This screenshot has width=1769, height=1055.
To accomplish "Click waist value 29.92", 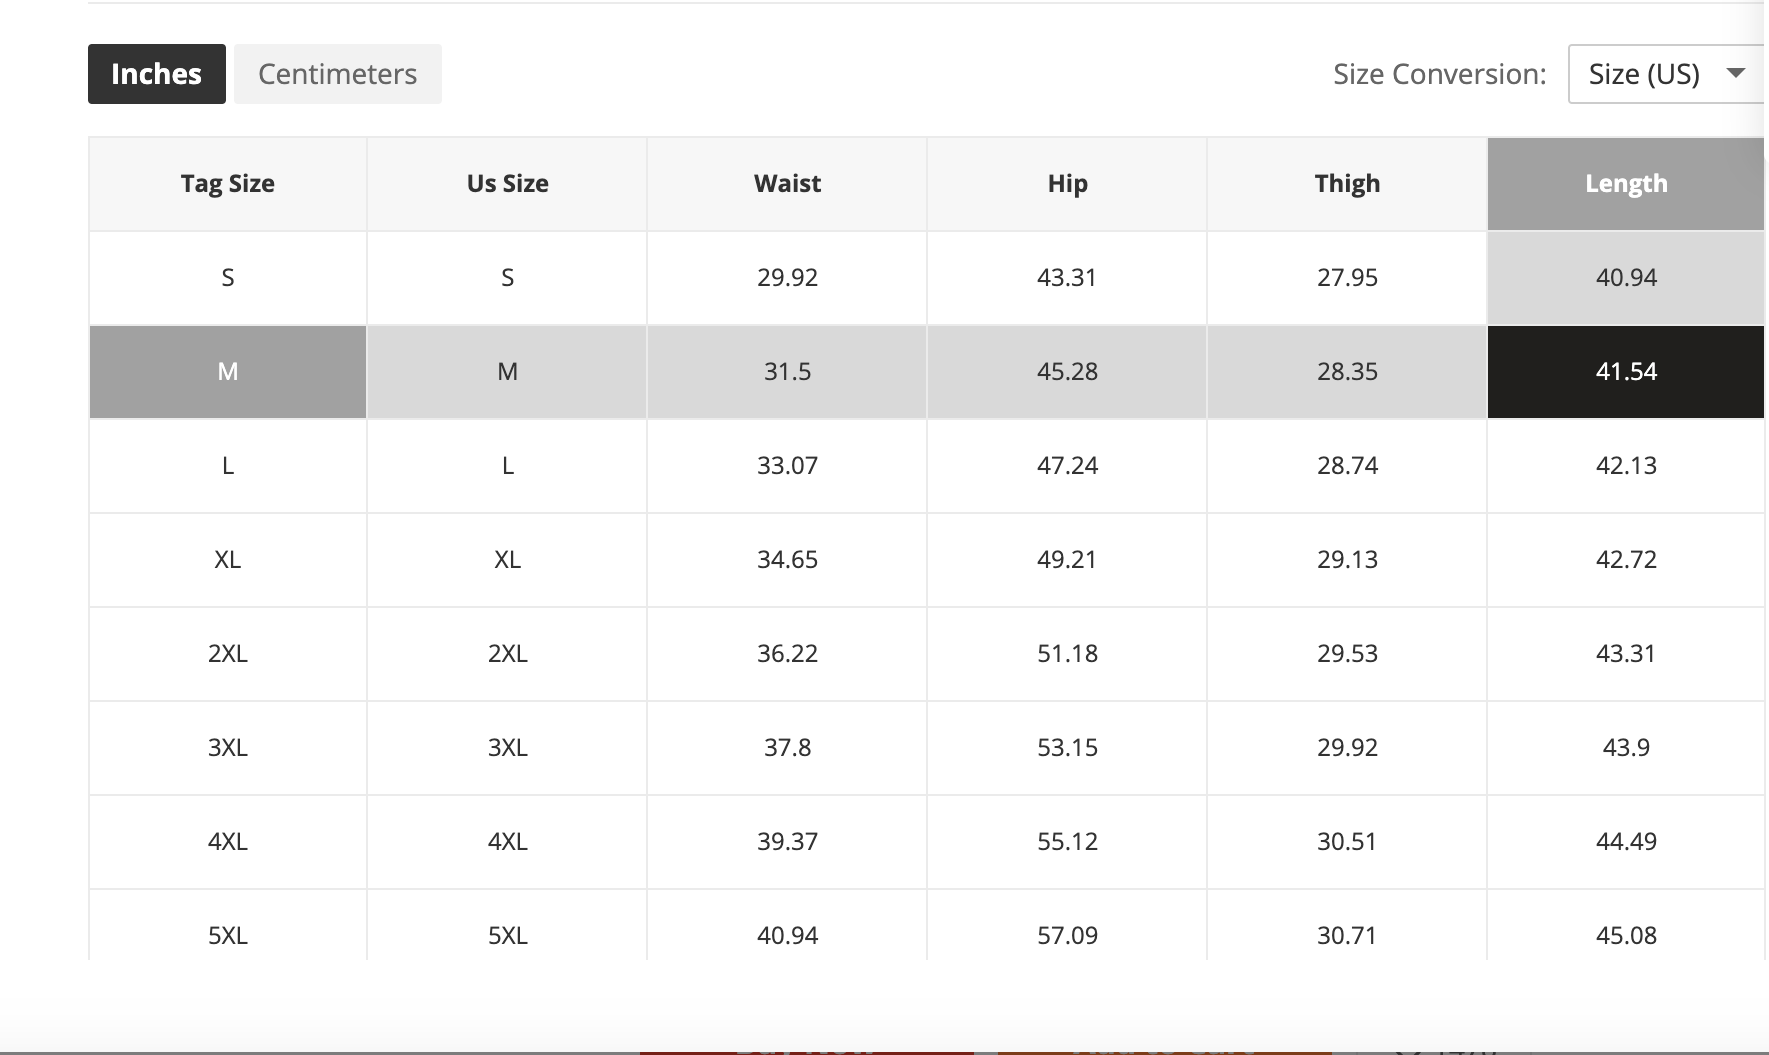I will coord(787,278).
